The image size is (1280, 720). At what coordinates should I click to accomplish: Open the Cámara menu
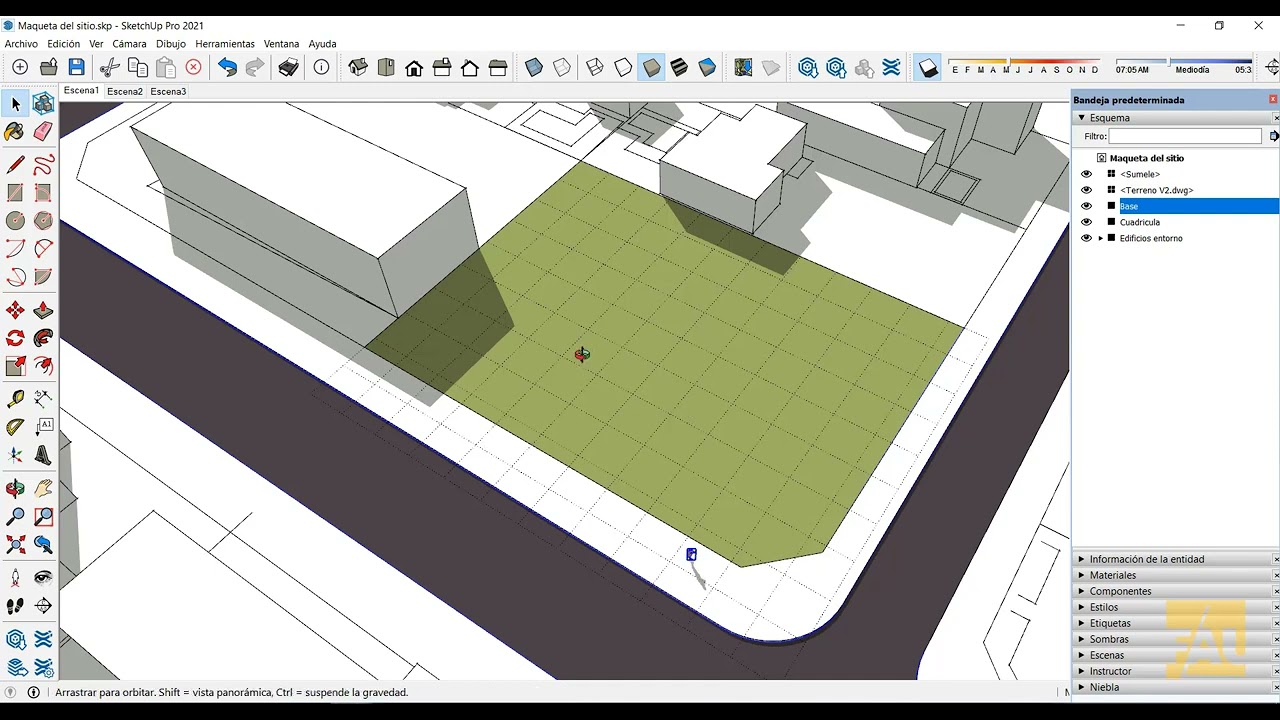click(x=129, y=44)
